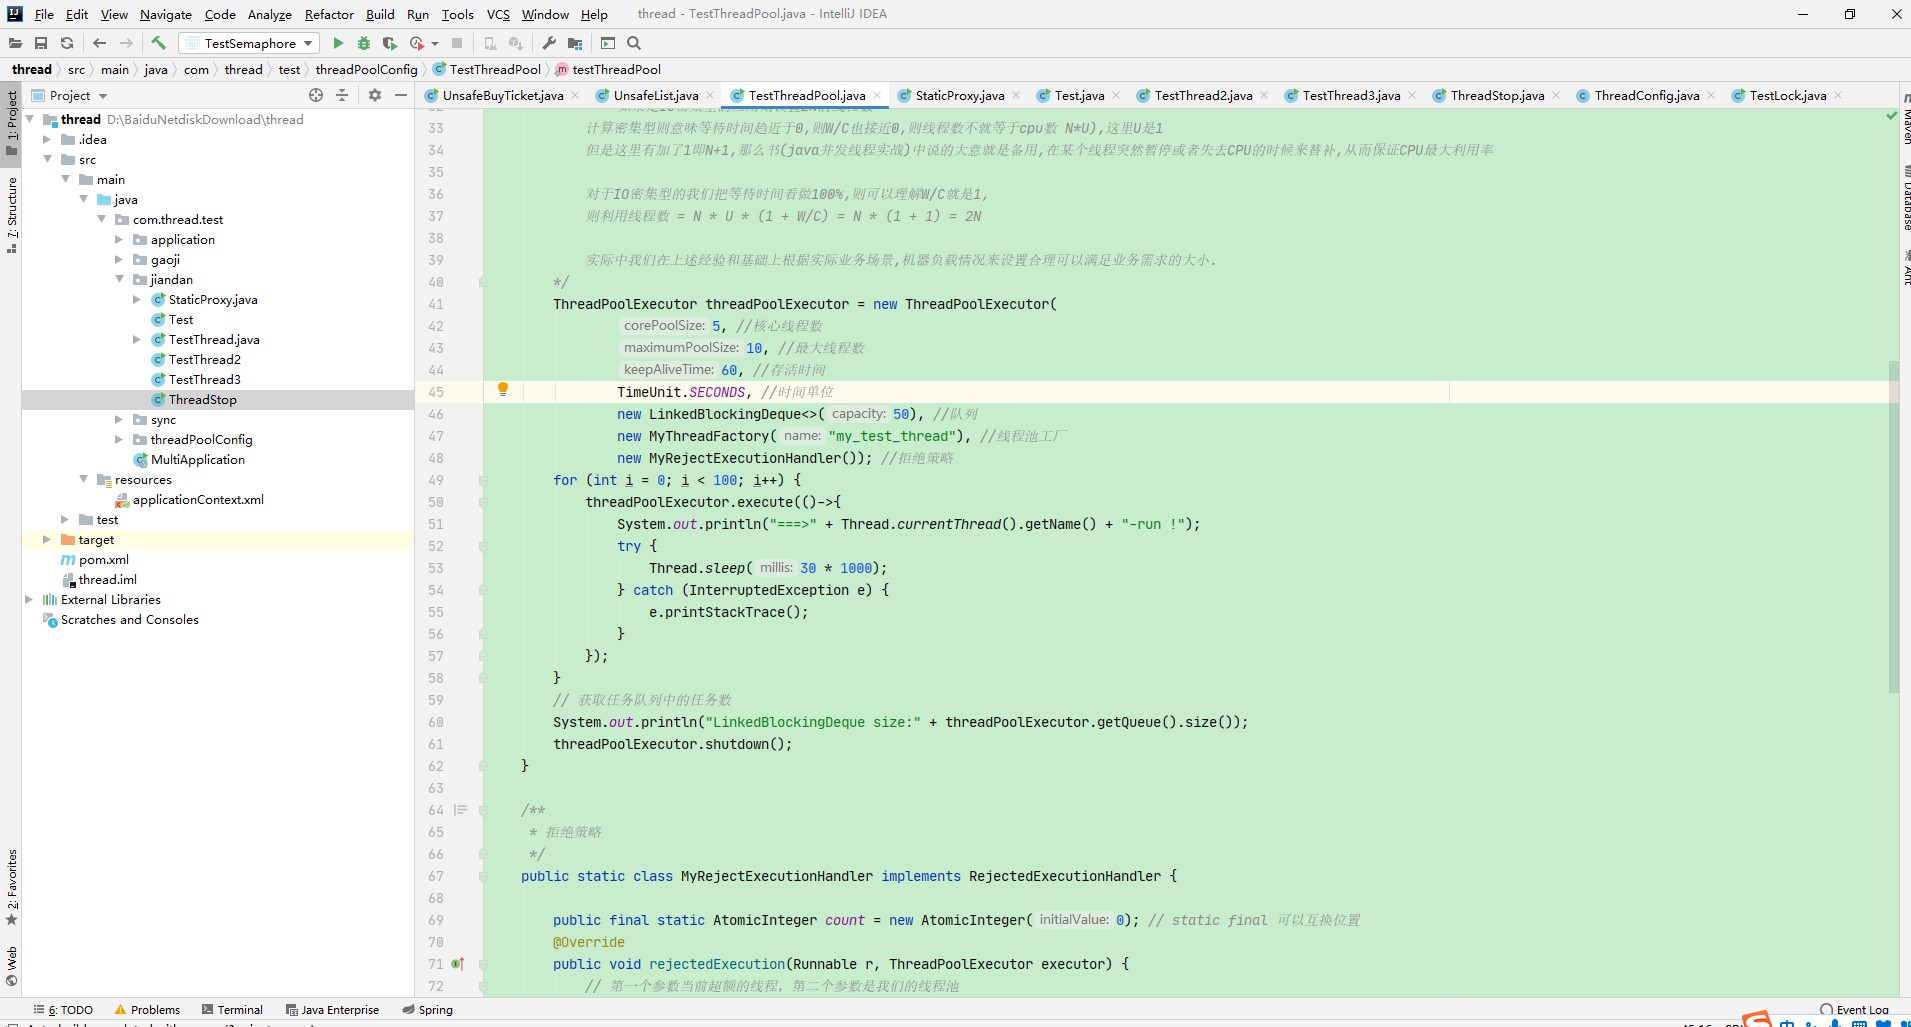1911x1027 pixels.
Task: Close the TestThreadPool.java tab
Action: [877, 95]
